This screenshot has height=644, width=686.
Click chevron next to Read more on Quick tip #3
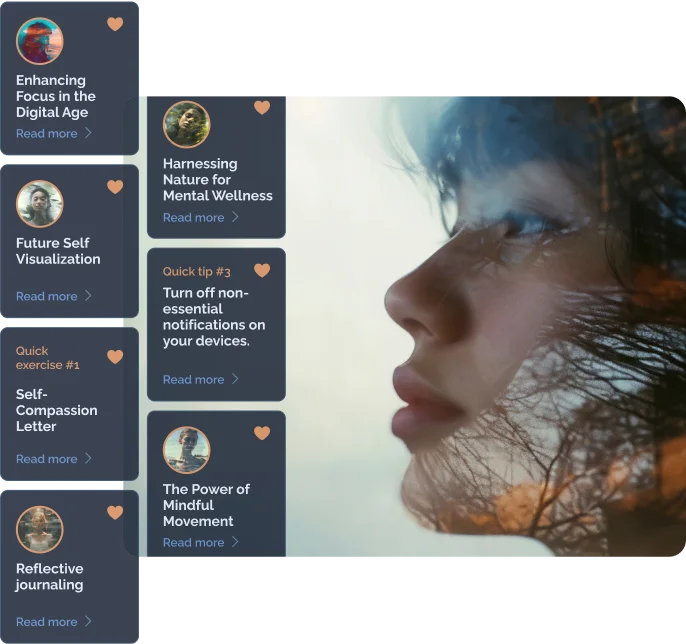click(x=235, y=379)
